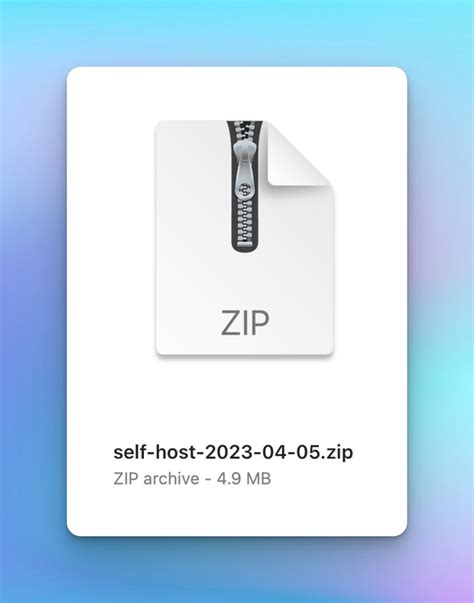Viewport: 474px width, 603px height.
Task: Click the "4.9 MB" file size text
Action: coord(244,479)
